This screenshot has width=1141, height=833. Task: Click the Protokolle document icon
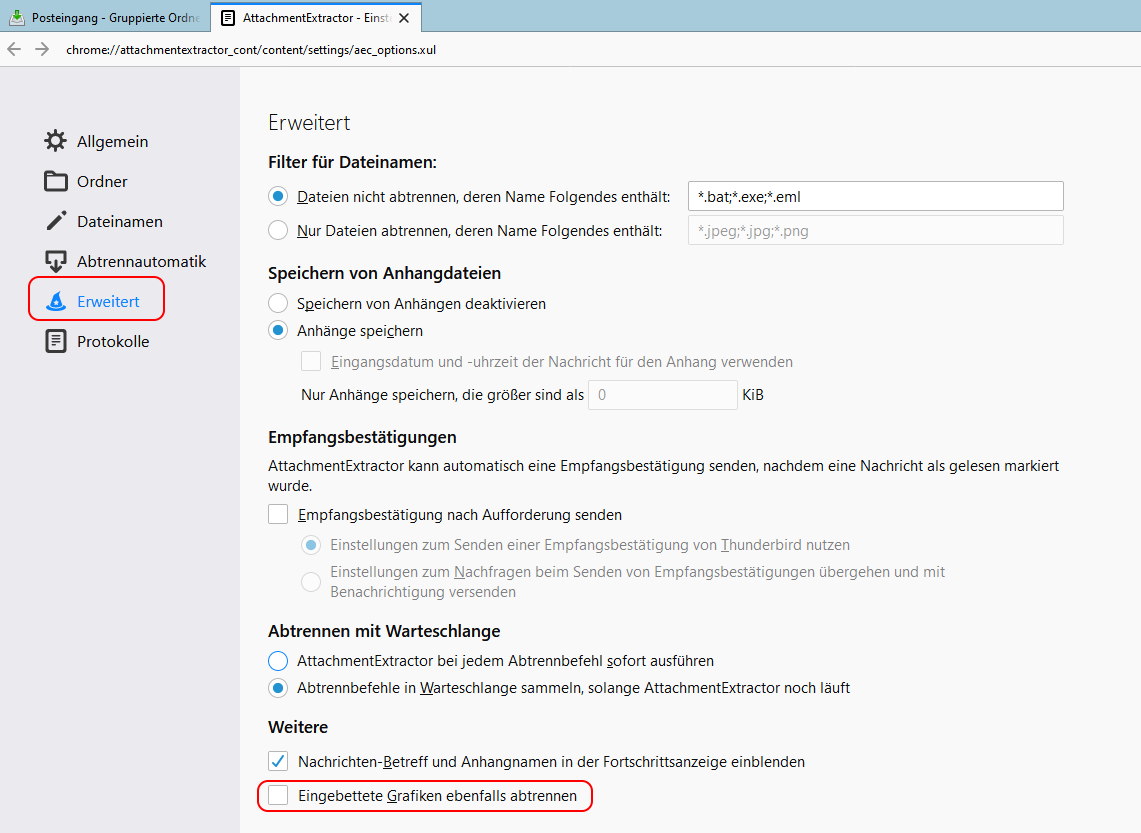[x=55, y=341]
